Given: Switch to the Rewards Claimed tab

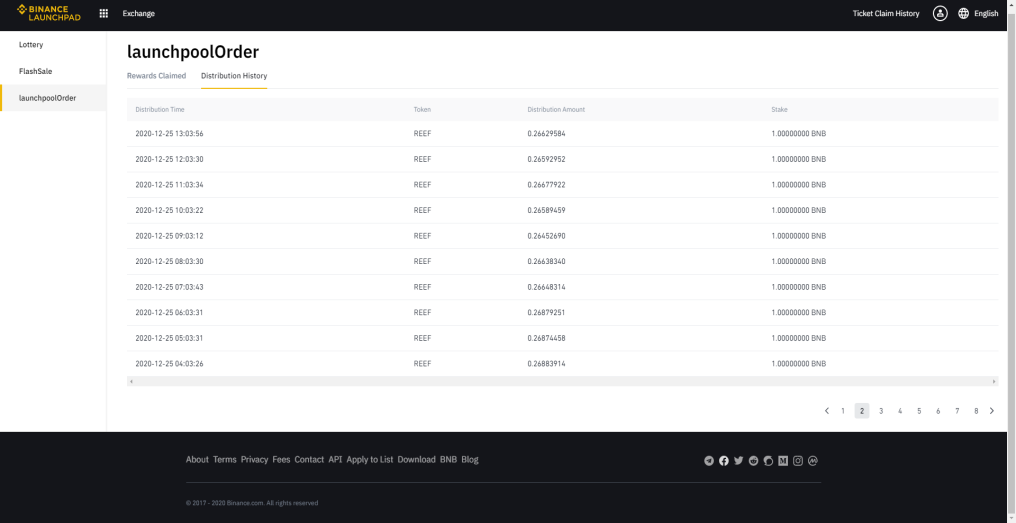Looking at the screenshot, I should [x=156, y=76].
